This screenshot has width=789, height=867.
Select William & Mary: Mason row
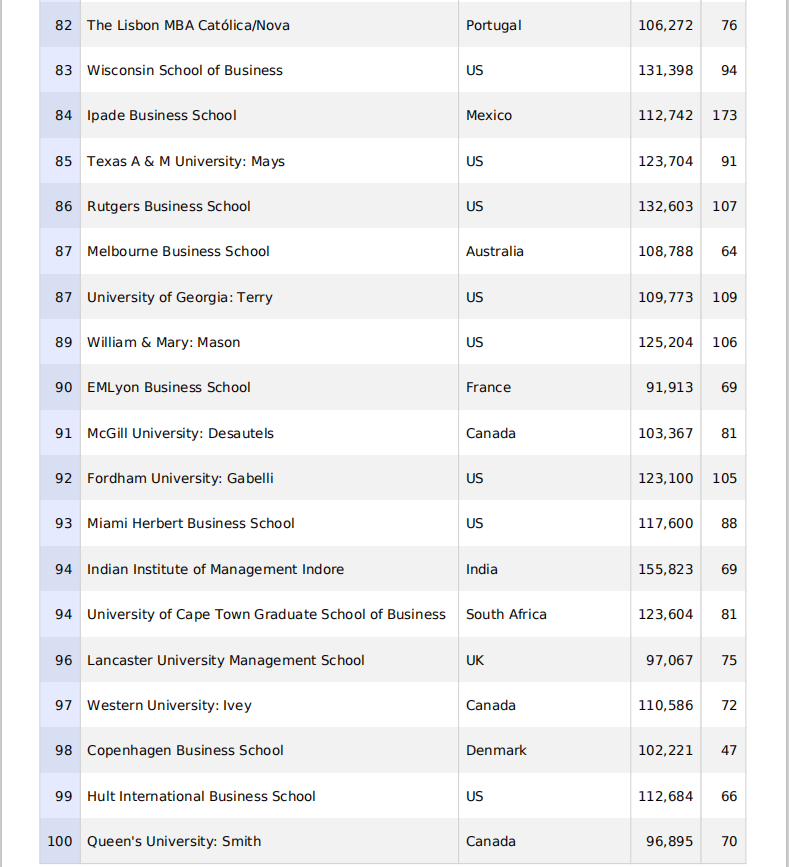[x=164, y=343]
